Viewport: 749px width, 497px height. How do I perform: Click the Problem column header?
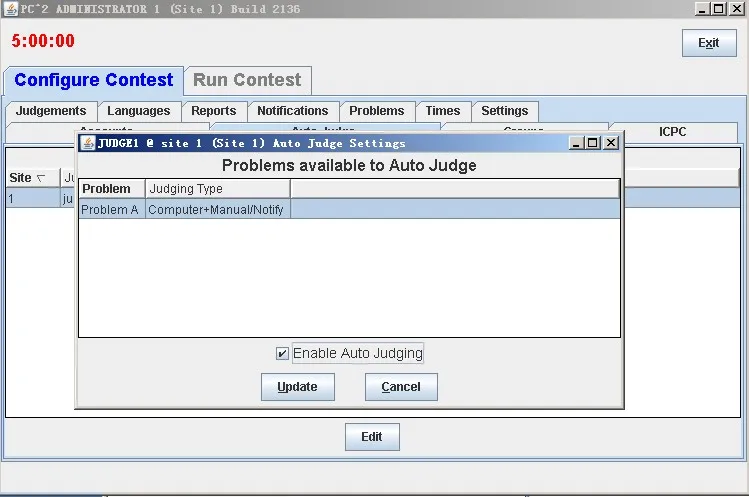click(112, 189)
